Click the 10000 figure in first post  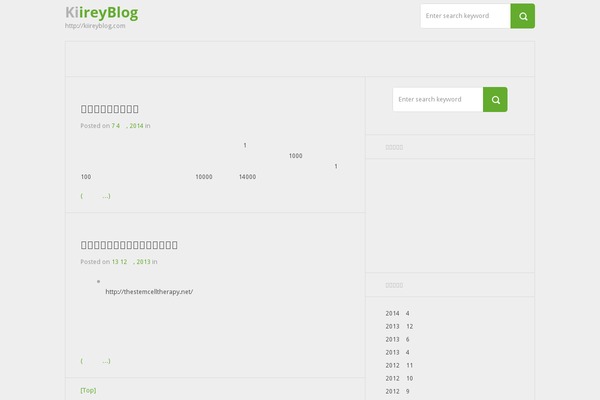204,177
